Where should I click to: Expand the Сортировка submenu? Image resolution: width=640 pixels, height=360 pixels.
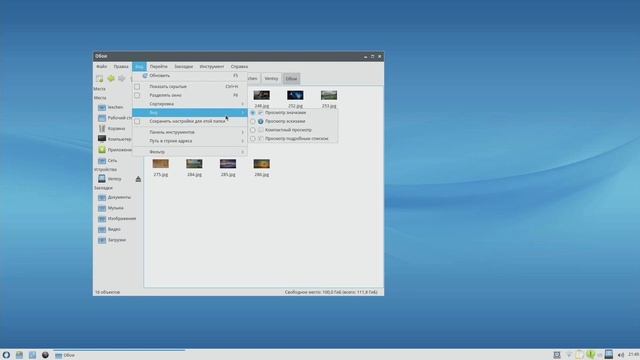pos(190,104)
